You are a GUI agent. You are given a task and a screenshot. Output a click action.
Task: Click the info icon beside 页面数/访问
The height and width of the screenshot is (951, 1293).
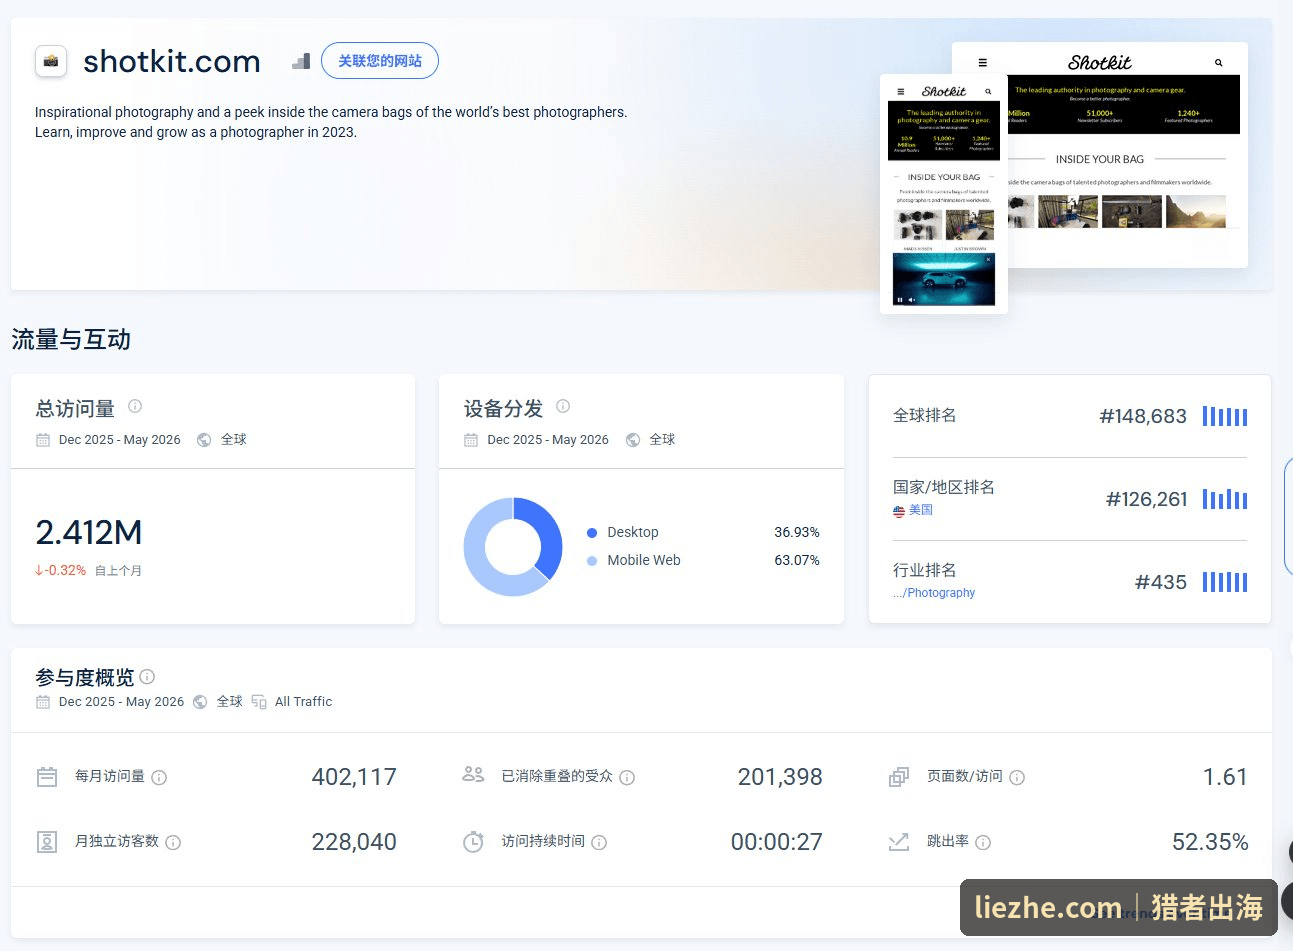tap(1017, 778)
